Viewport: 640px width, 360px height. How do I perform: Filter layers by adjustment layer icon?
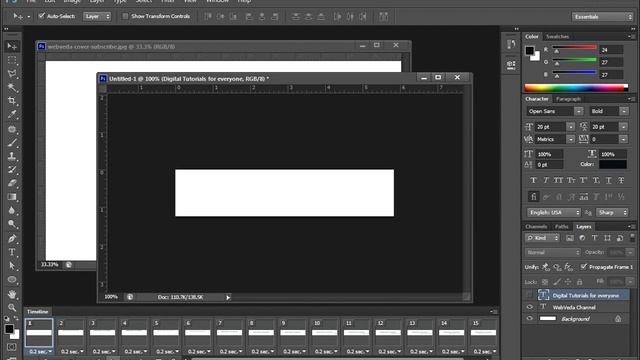[582, 238]
